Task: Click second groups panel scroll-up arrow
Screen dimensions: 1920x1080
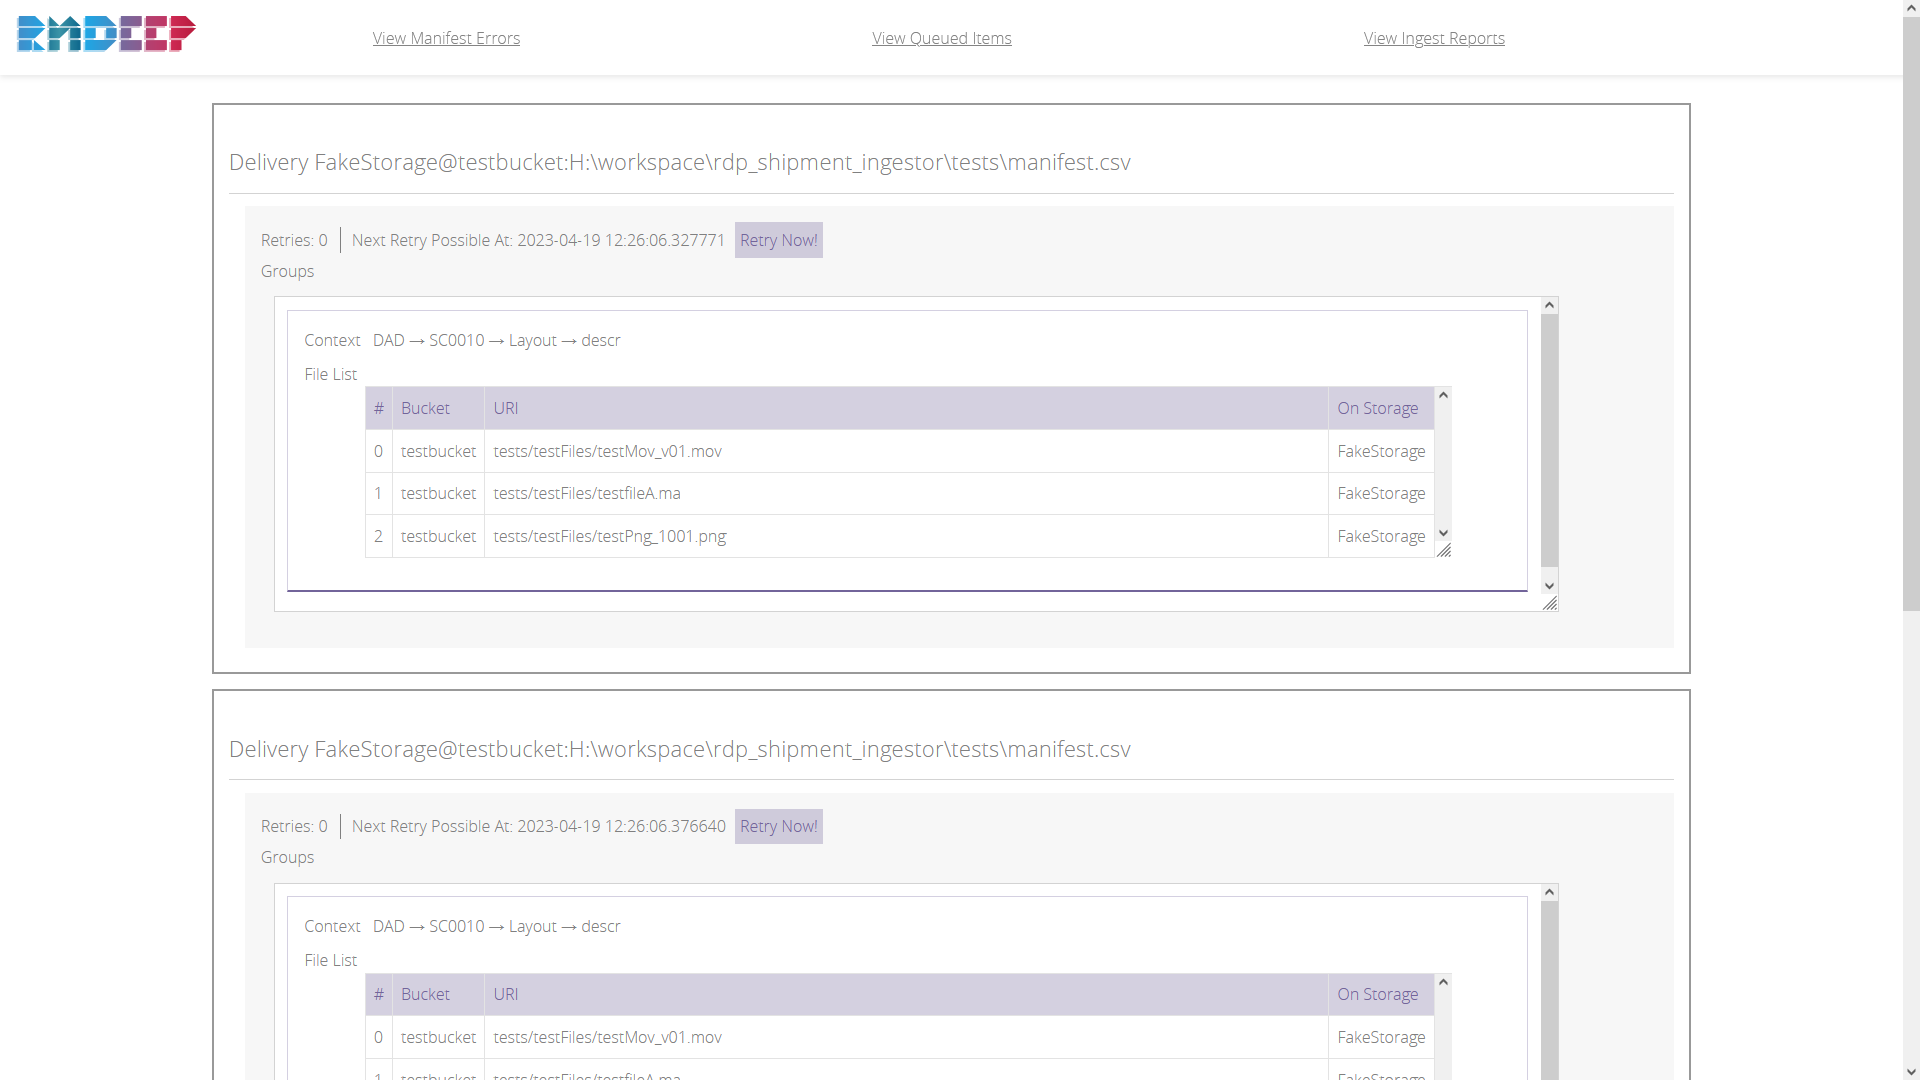Action: [1549, 892]
